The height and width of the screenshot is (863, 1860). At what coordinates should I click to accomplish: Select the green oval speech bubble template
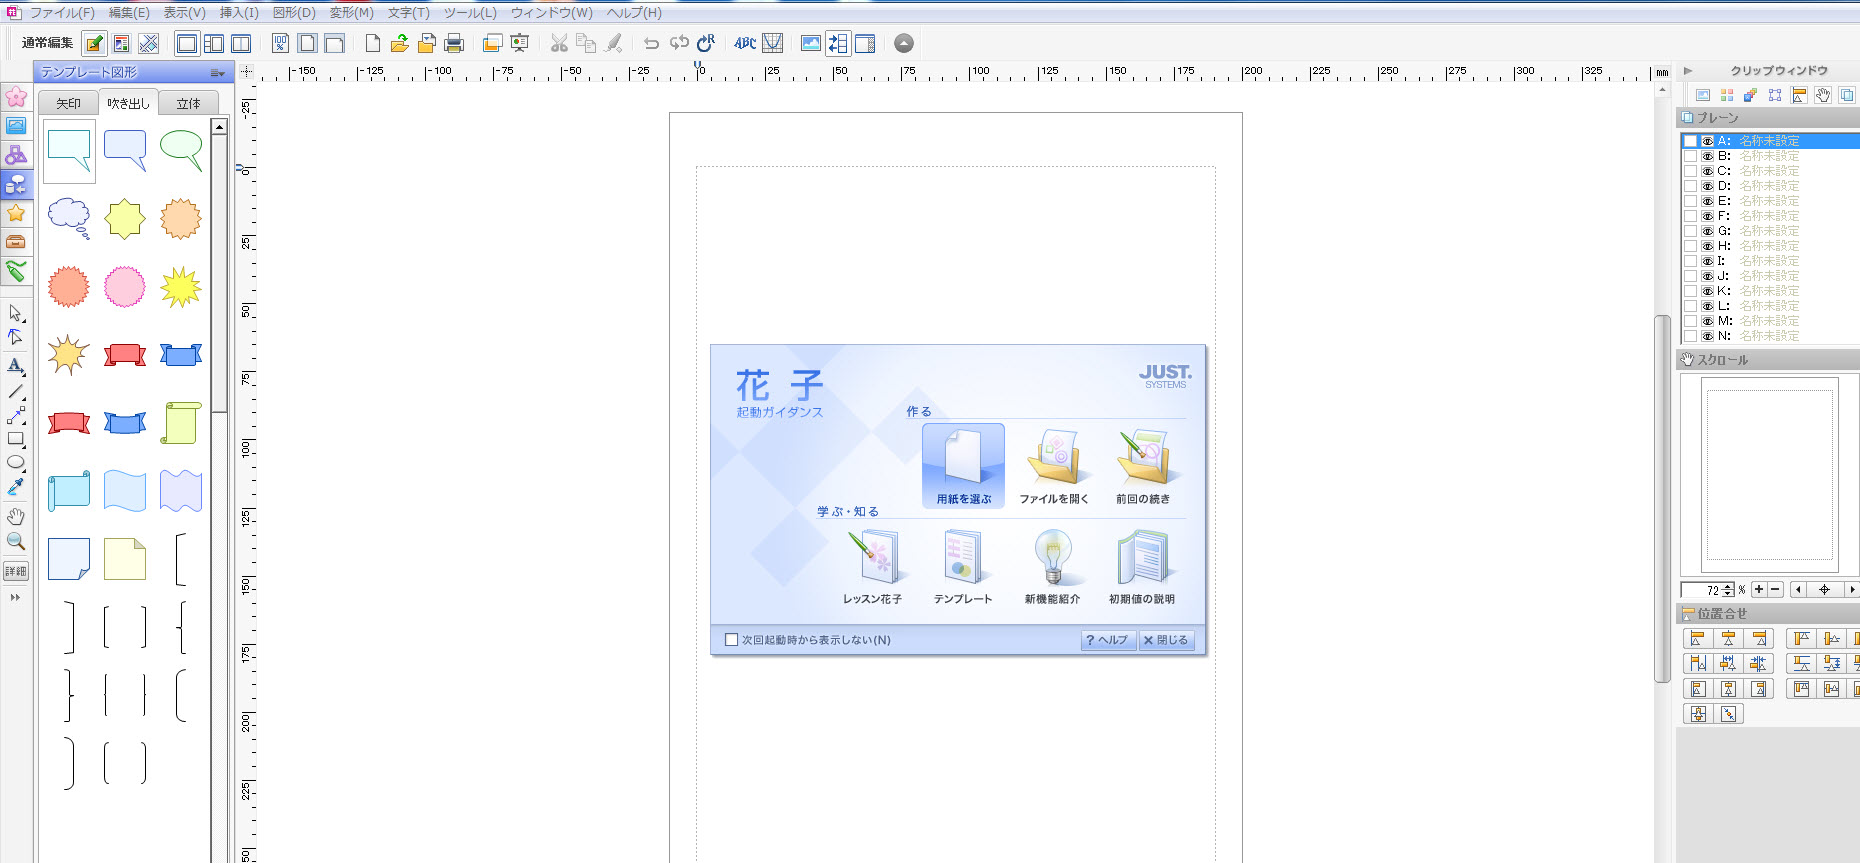point(181,151)
